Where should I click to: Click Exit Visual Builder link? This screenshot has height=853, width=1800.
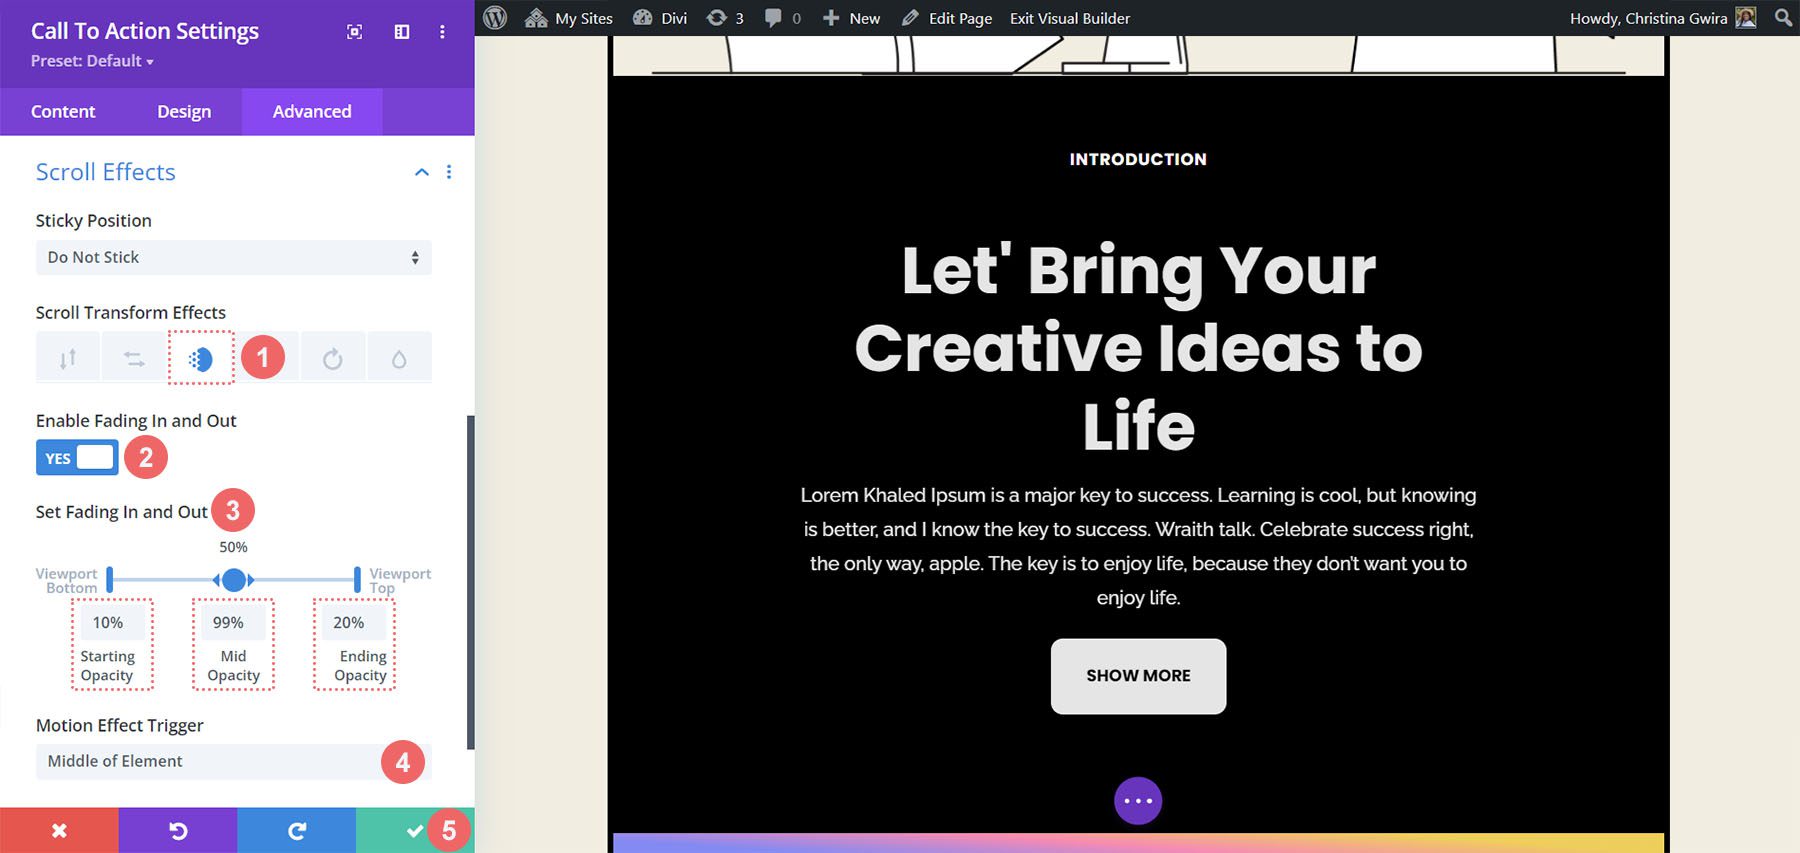pos(1070,18)
